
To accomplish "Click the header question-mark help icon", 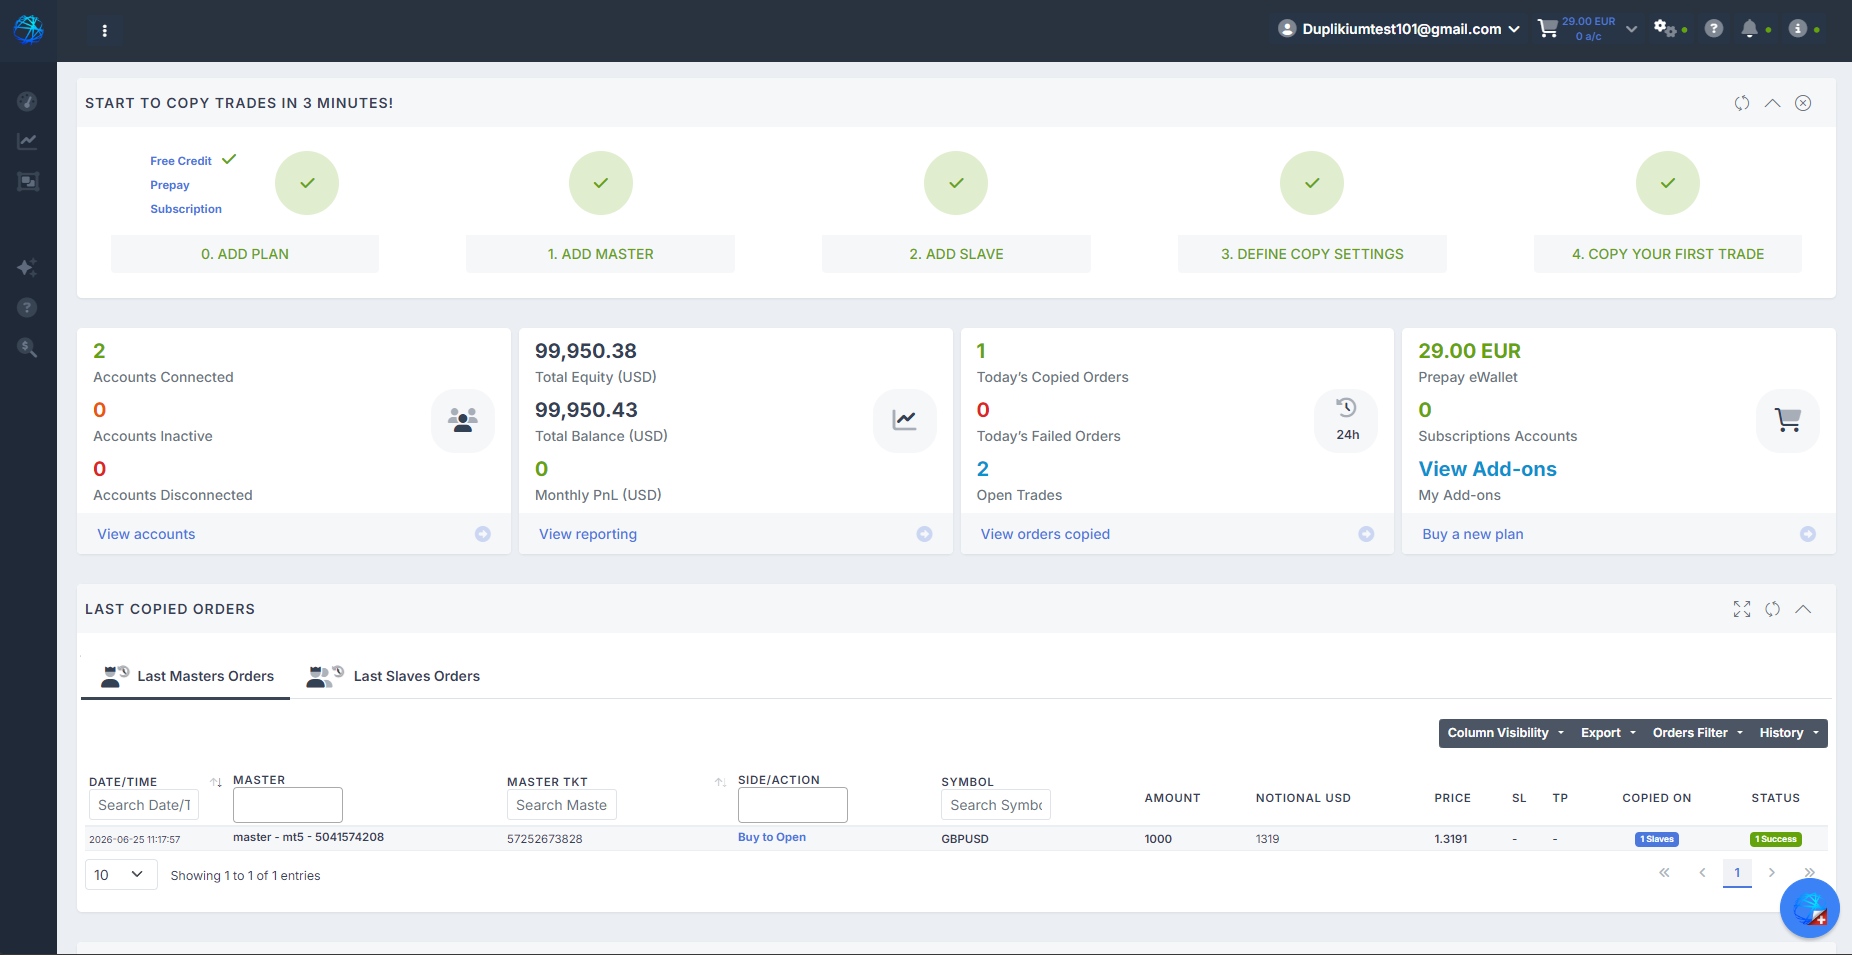I will [x=1714, y=29].
